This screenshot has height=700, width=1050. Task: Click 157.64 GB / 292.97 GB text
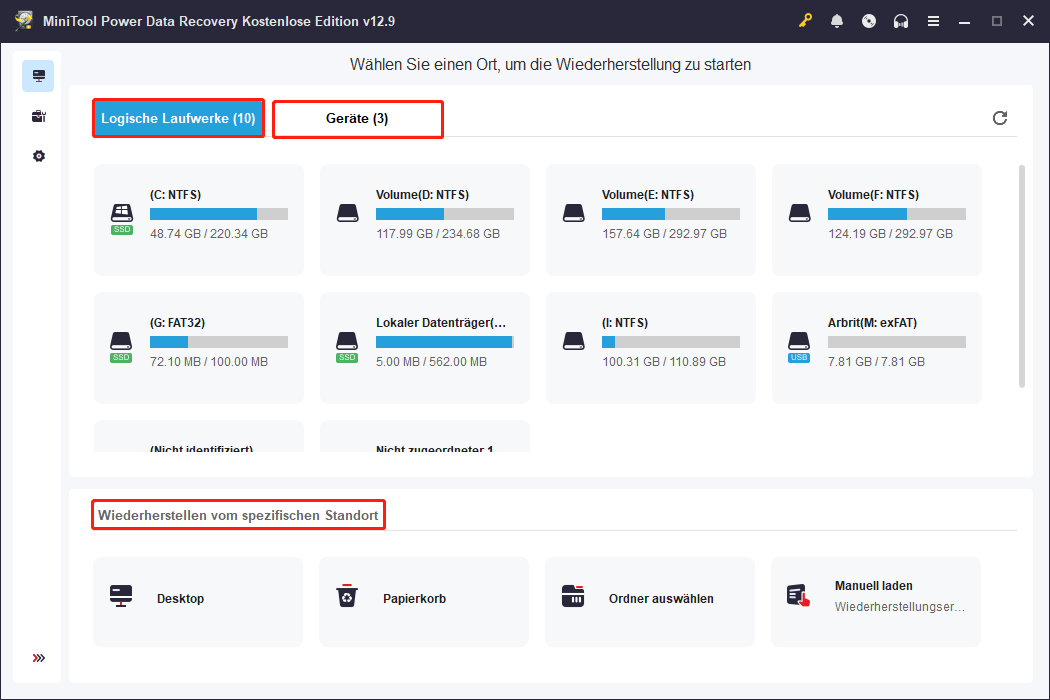point(664,234)
